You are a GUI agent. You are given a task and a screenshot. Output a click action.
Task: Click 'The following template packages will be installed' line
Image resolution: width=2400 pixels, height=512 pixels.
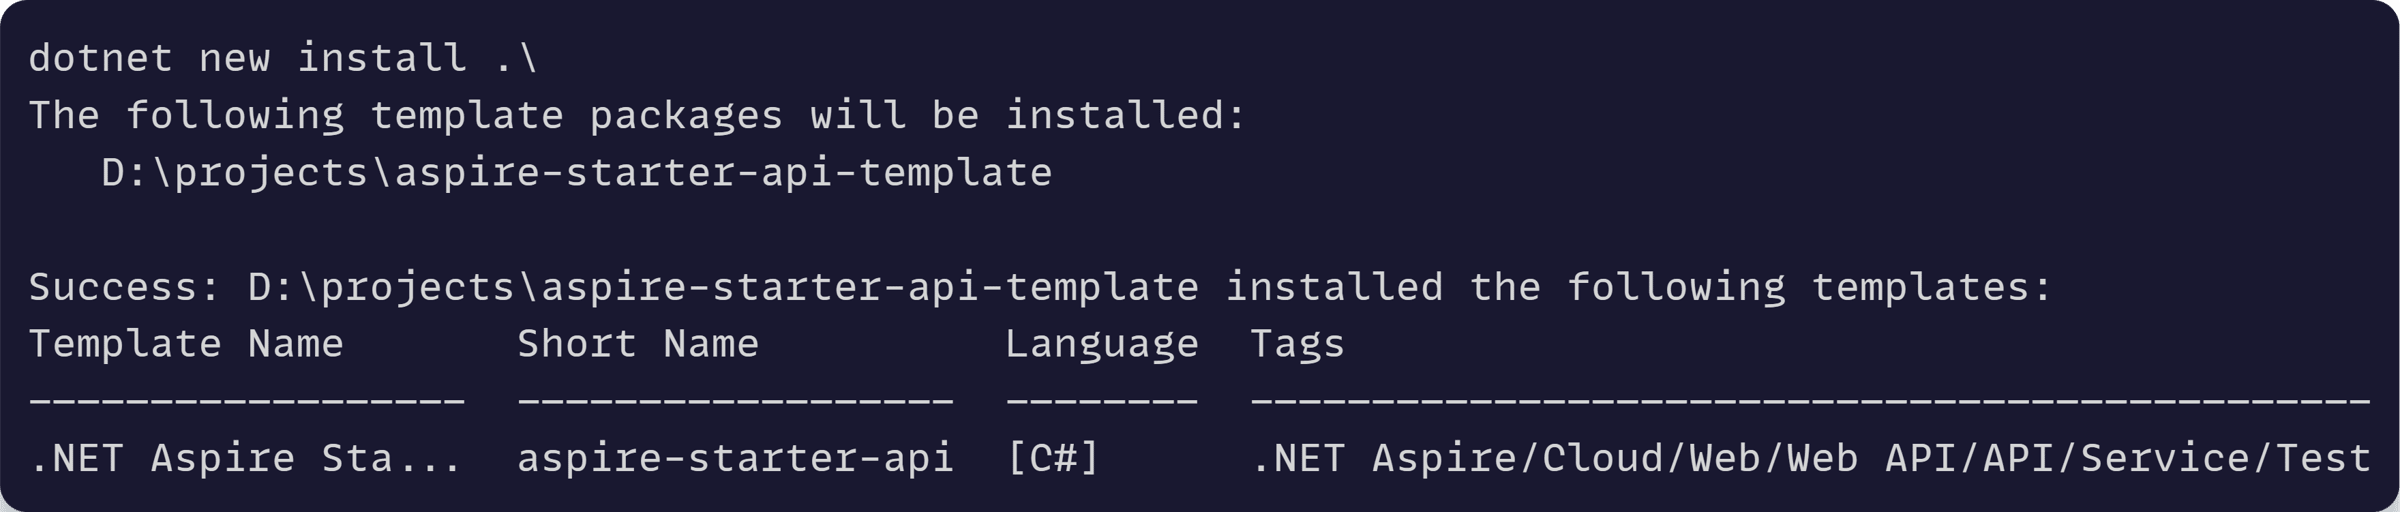(x=637, y=116)
